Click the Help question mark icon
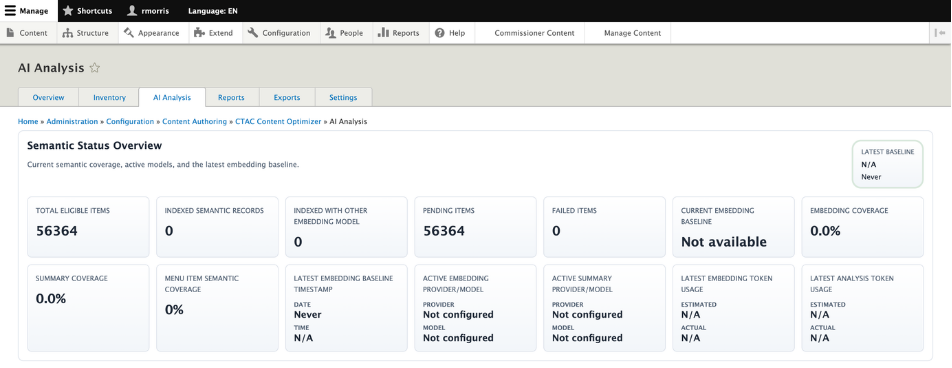 pos(440,33)
